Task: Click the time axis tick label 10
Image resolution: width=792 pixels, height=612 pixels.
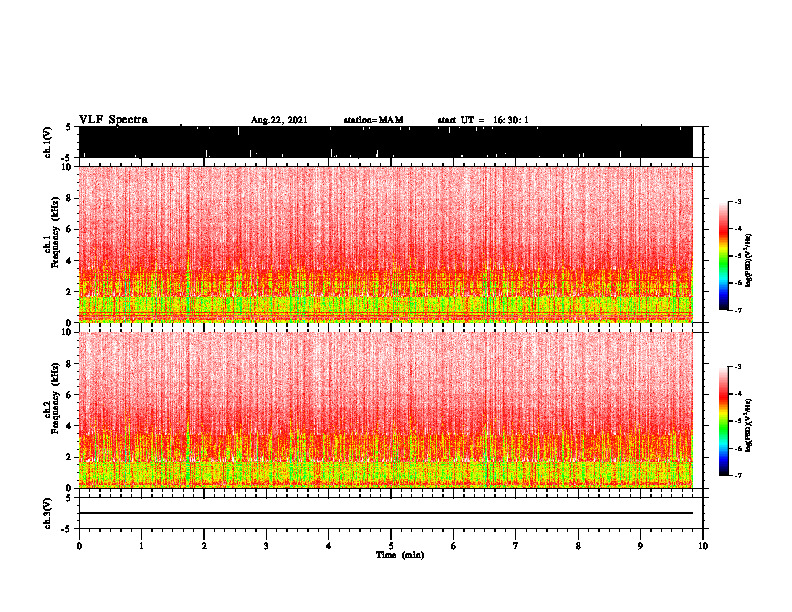Action: tap(703, 546)
